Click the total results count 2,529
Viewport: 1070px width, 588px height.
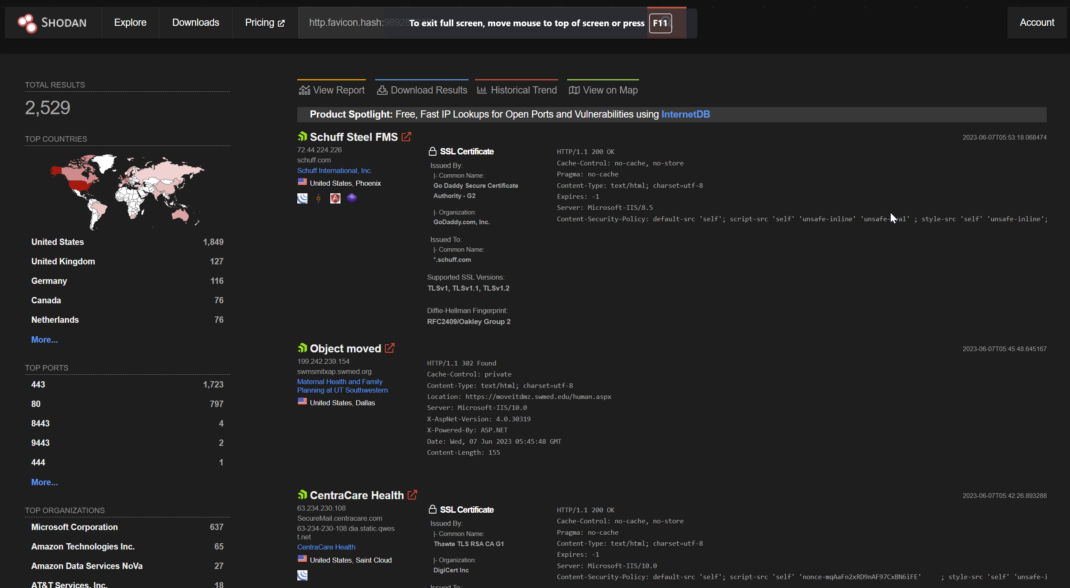point(48,108)
